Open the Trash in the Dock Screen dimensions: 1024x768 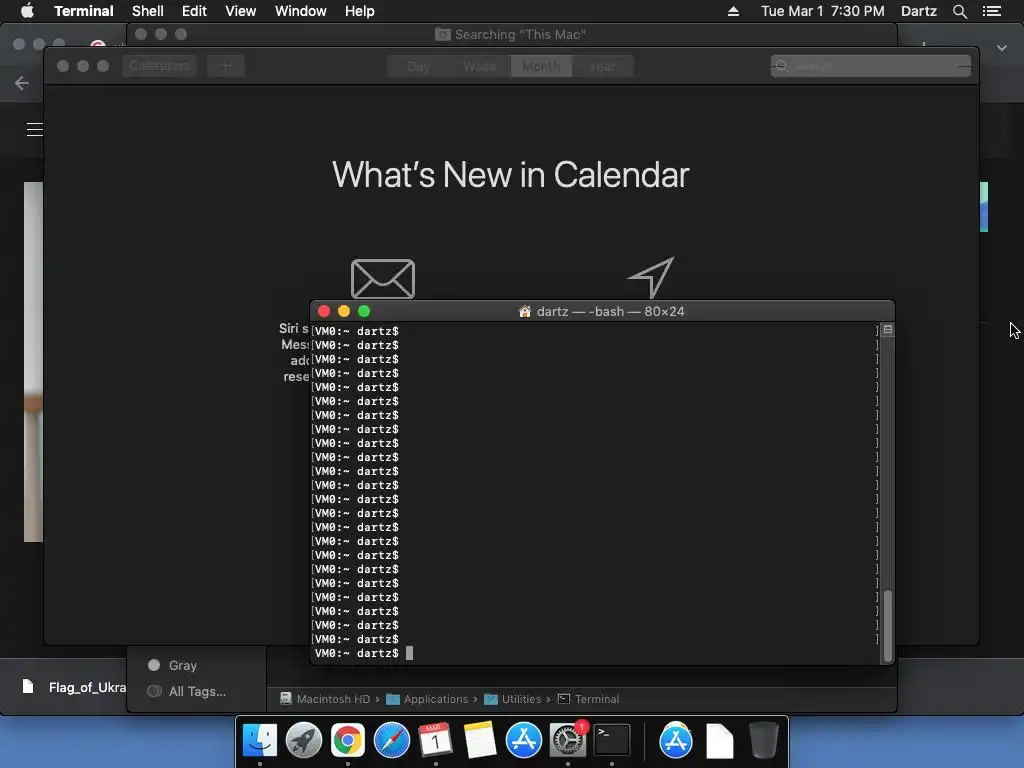(x=763, y=741)
